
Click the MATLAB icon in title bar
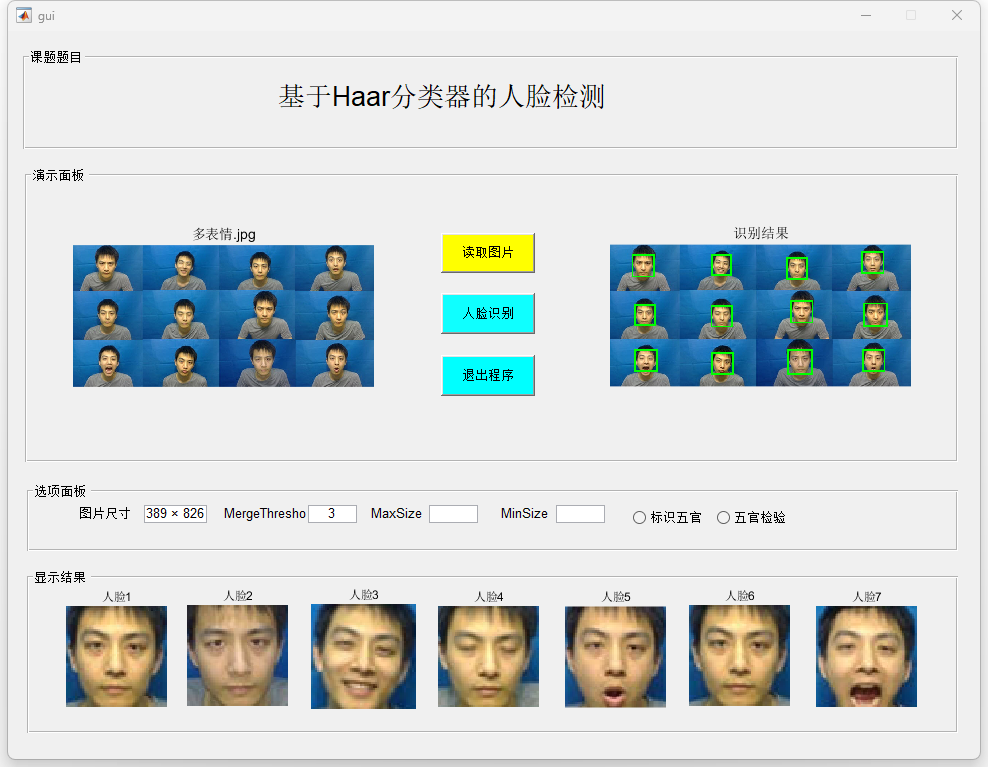pyautogui.click(x=23, y=15)
